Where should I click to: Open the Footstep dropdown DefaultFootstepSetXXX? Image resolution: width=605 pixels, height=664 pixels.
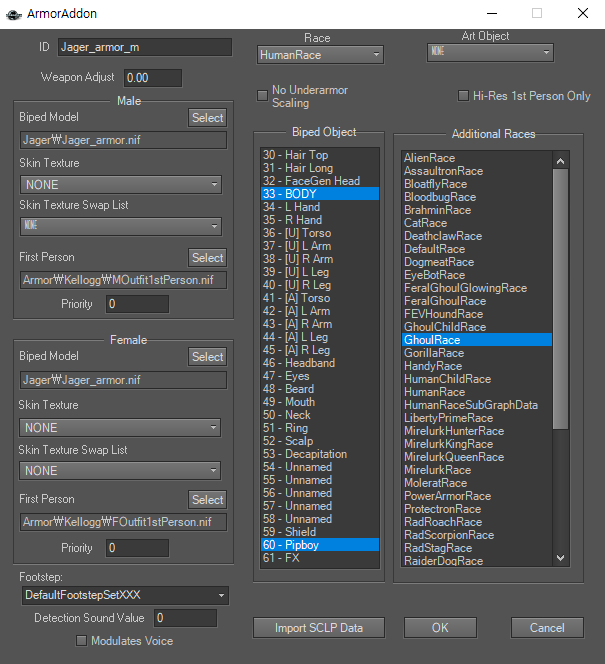[x=125, y=595]
